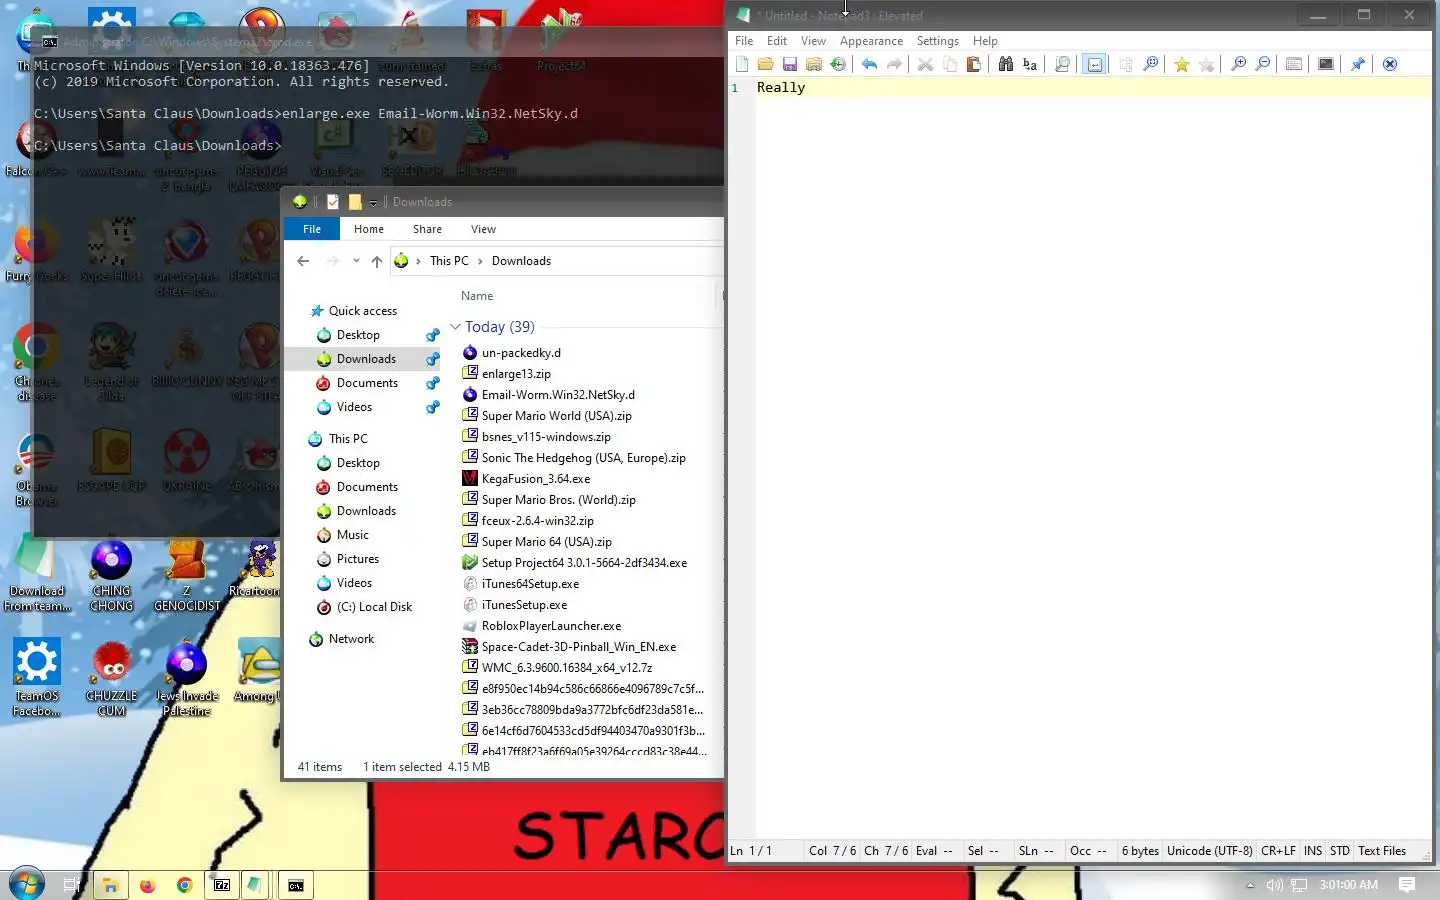The width and height of the screenshot is (1440, 900).
Task: Open the File tab in Explorer
Action: click(312, 229)
